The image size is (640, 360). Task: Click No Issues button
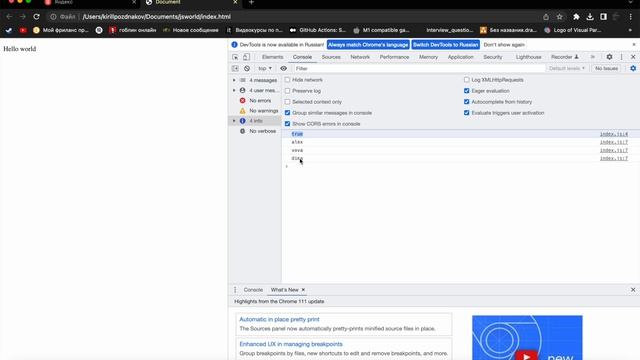[606, 69]
